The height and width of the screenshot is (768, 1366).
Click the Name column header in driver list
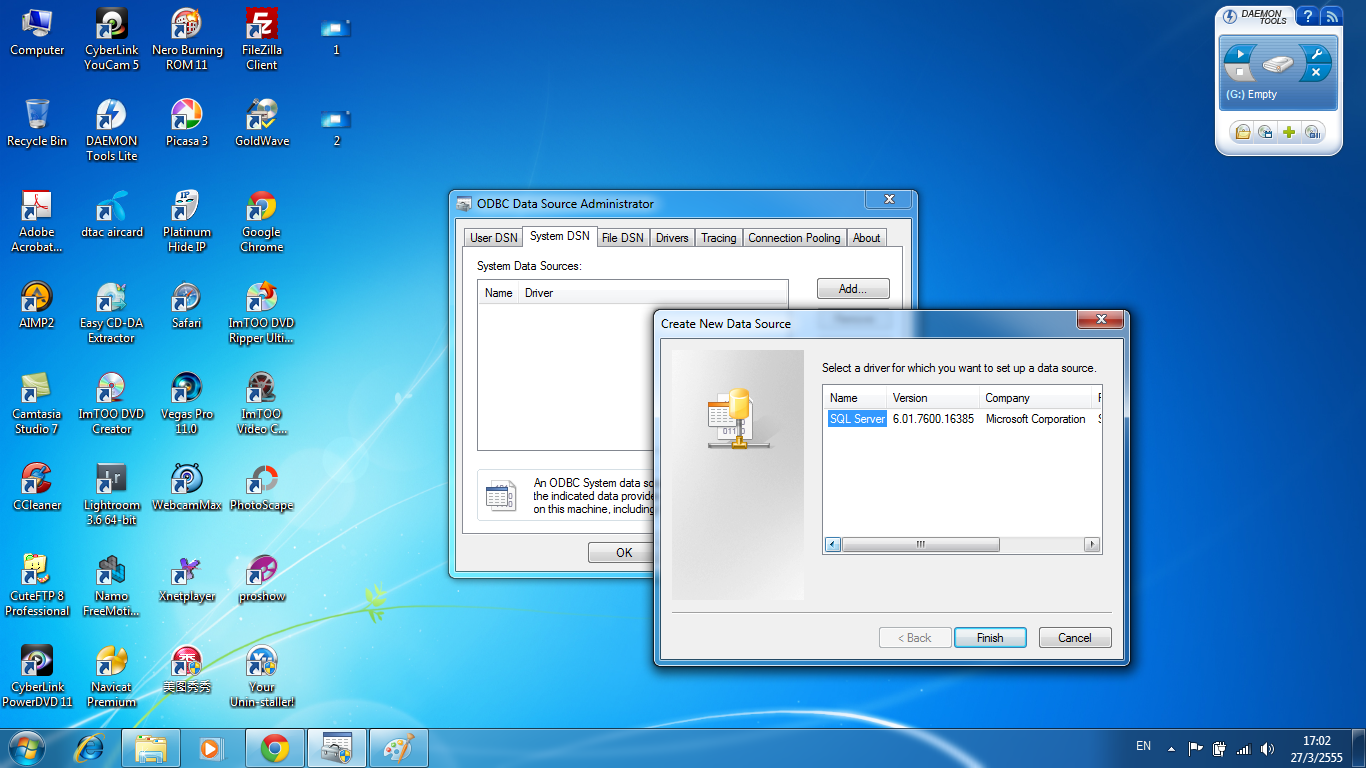click(x=855, y=398)
